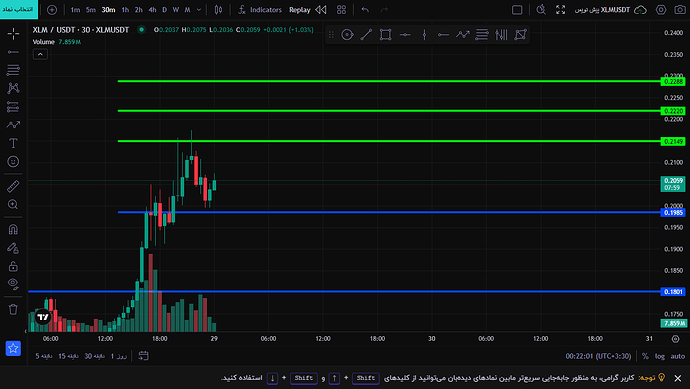690x389 pixels.
Task: Open the brush drawing tools in left sidebar
Action: pyautogui.click(x=13, y=125)
